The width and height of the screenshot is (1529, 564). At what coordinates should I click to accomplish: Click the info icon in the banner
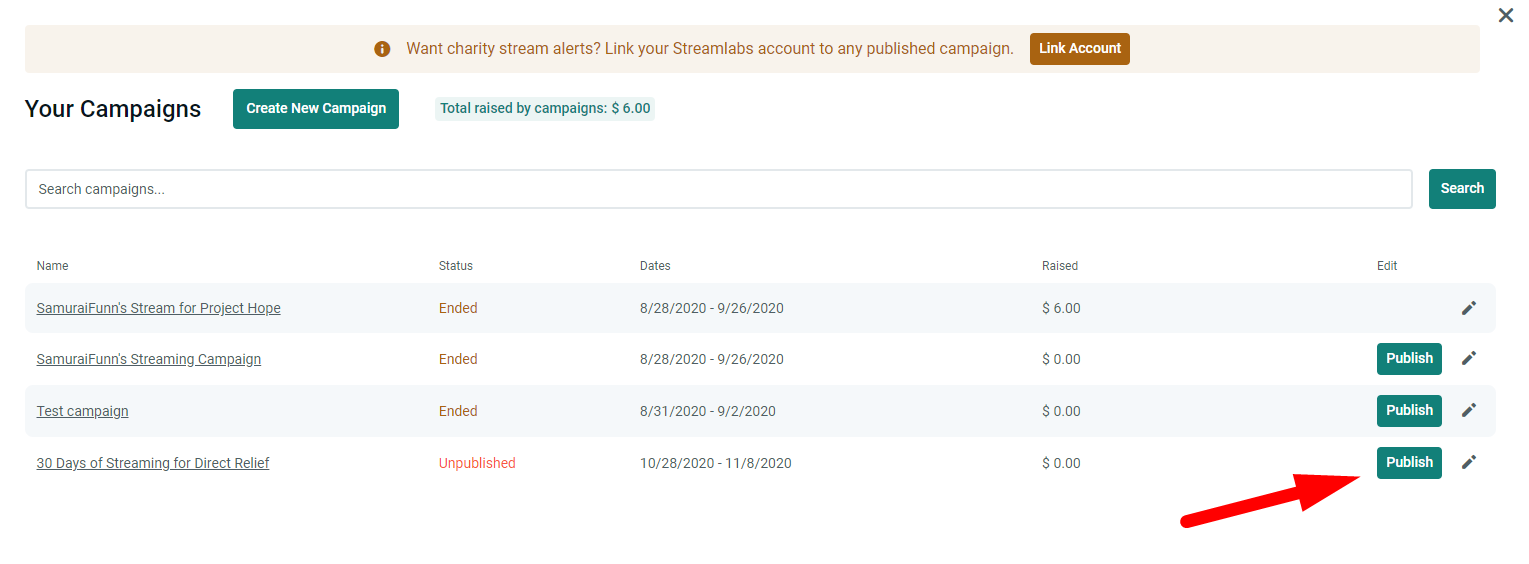click(x=382, y=49)
